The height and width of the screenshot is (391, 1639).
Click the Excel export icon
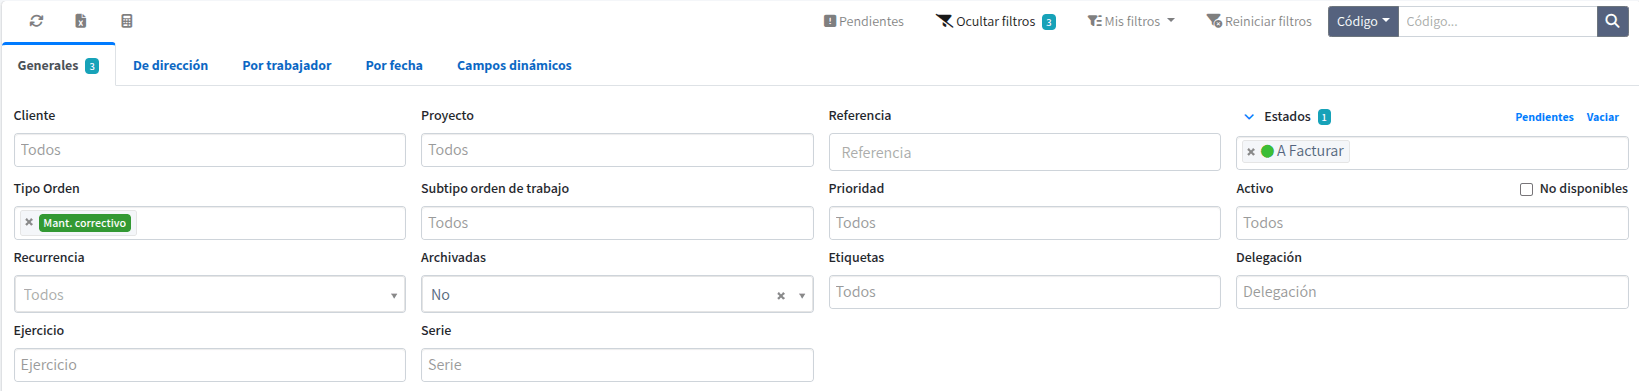click(x=81, y=21)
